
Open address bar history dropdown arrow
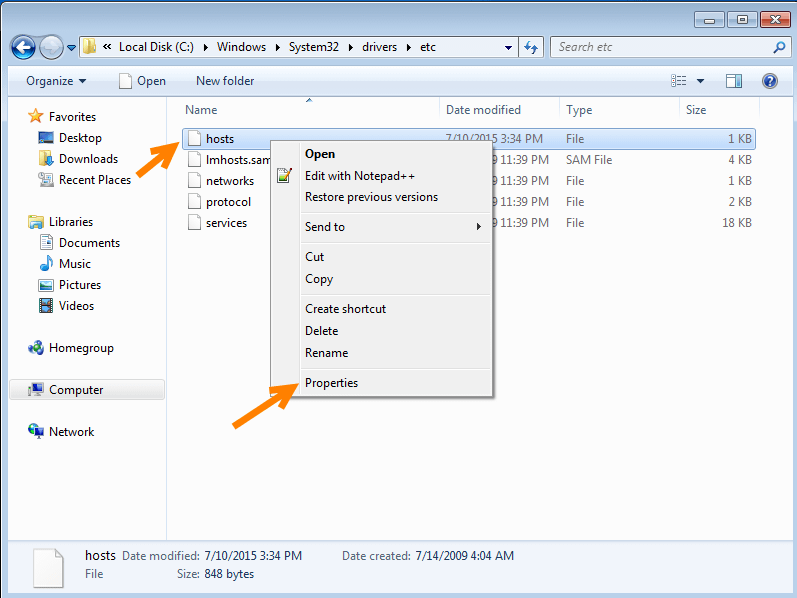[x=509, y=47]
